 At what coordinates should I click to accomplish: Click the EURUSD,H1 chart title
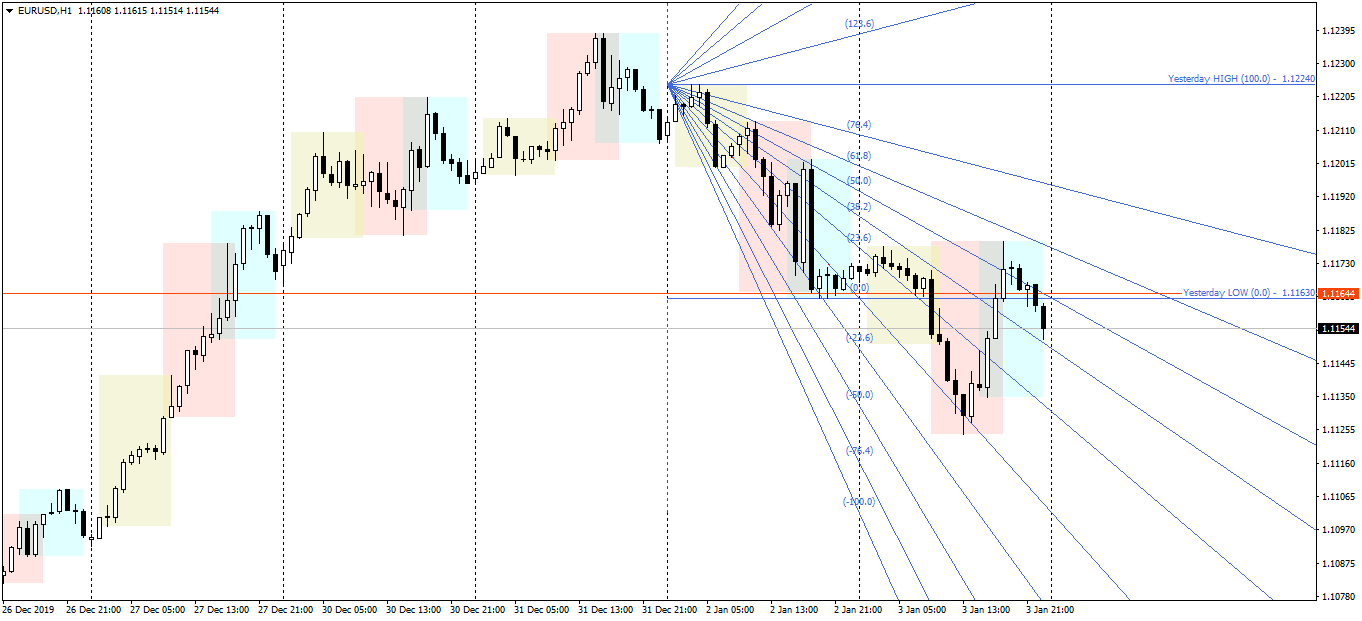(44, 10)
